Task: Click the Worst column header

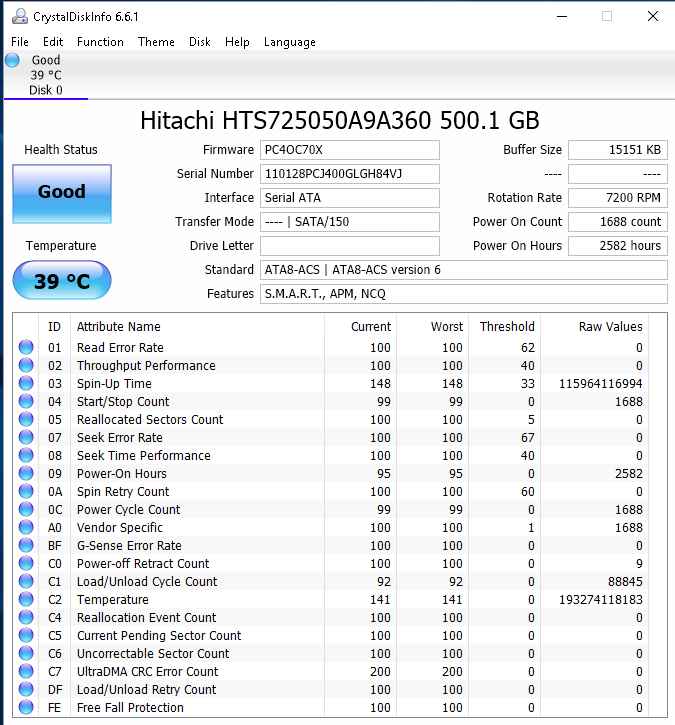Action: point(447,327)
